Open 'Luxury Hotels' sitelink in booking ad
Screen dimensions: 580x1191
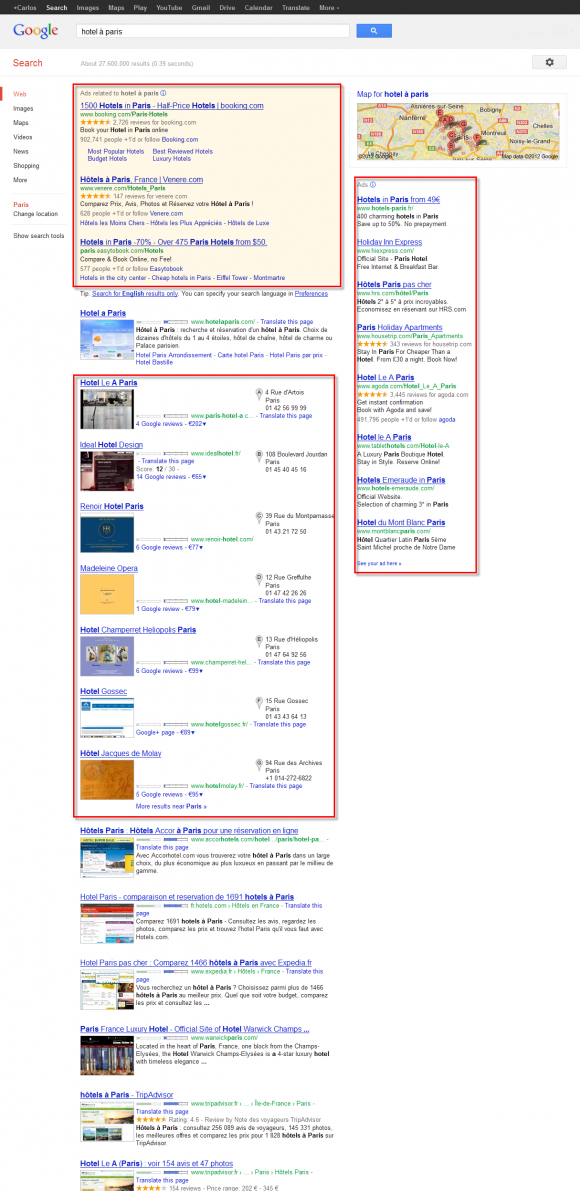(172, 159)
